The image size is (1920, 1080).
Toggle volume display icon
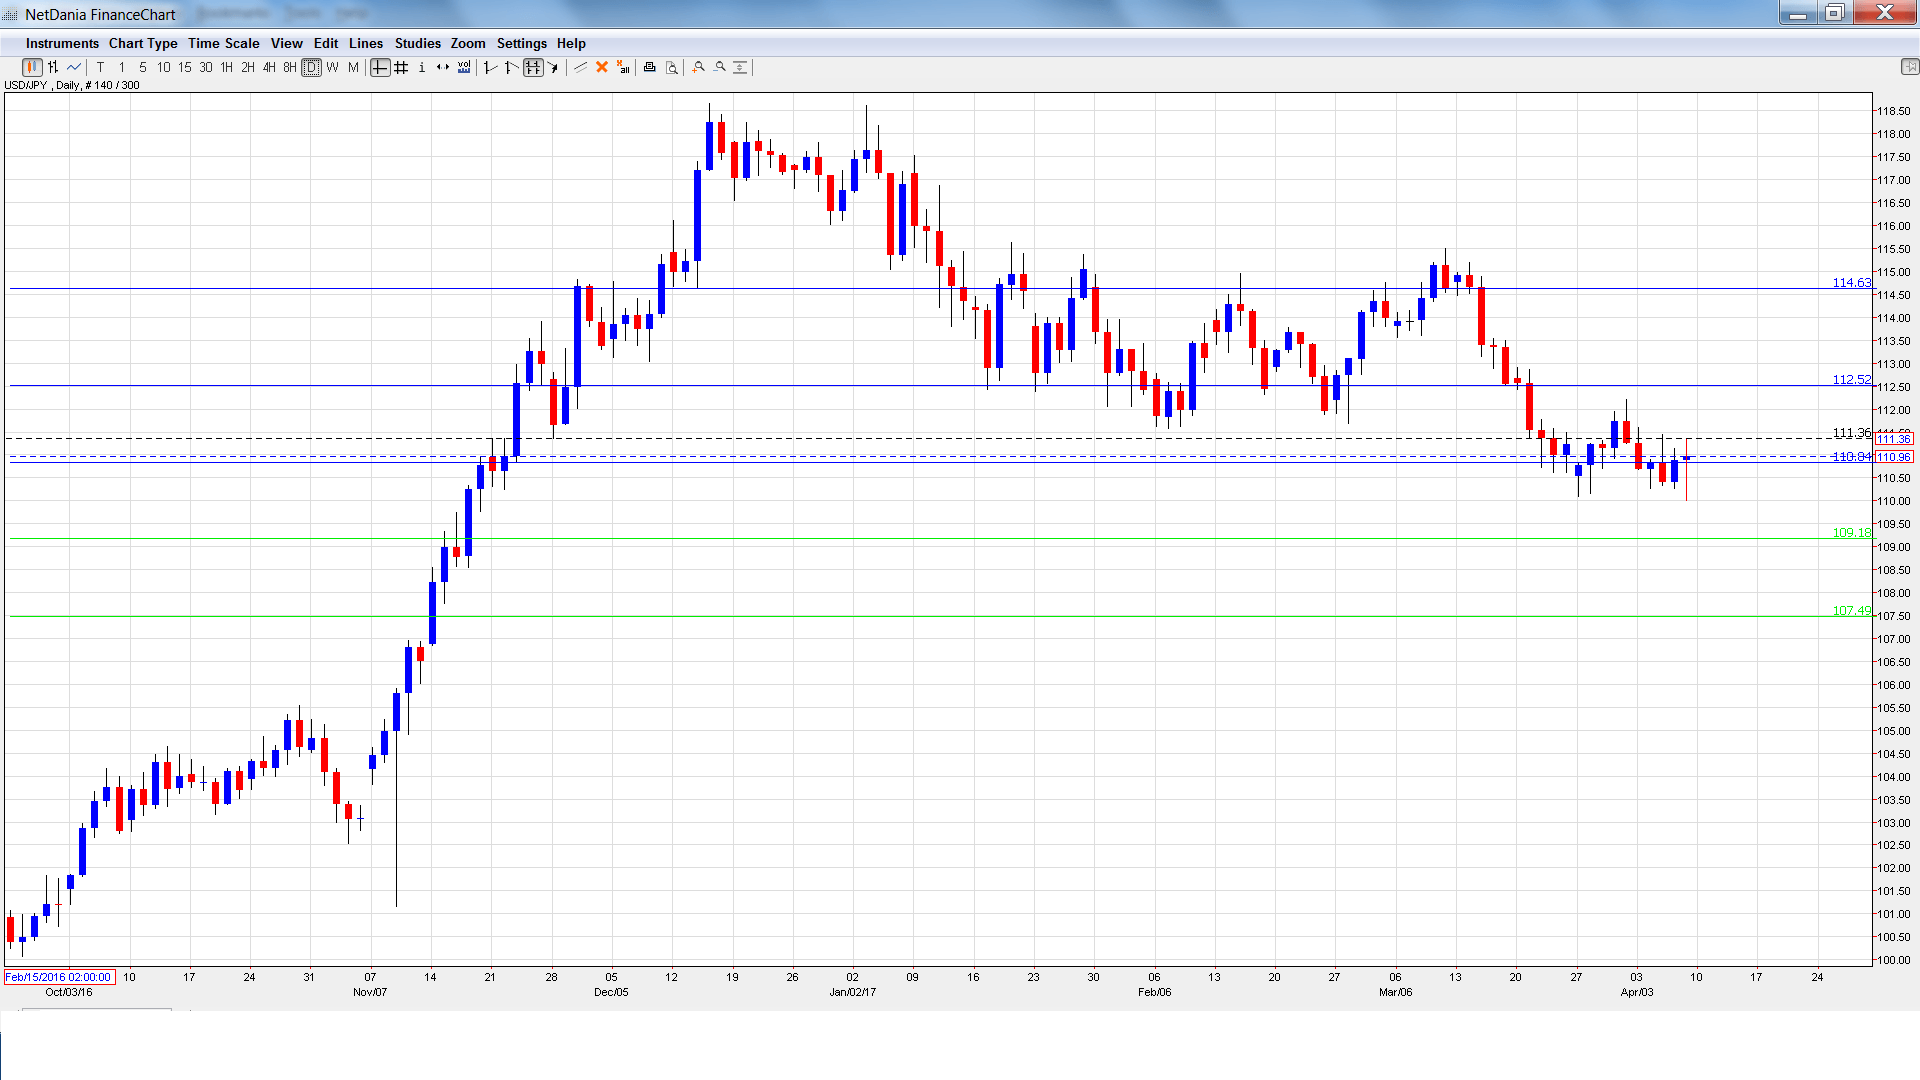tap(464, 67)
